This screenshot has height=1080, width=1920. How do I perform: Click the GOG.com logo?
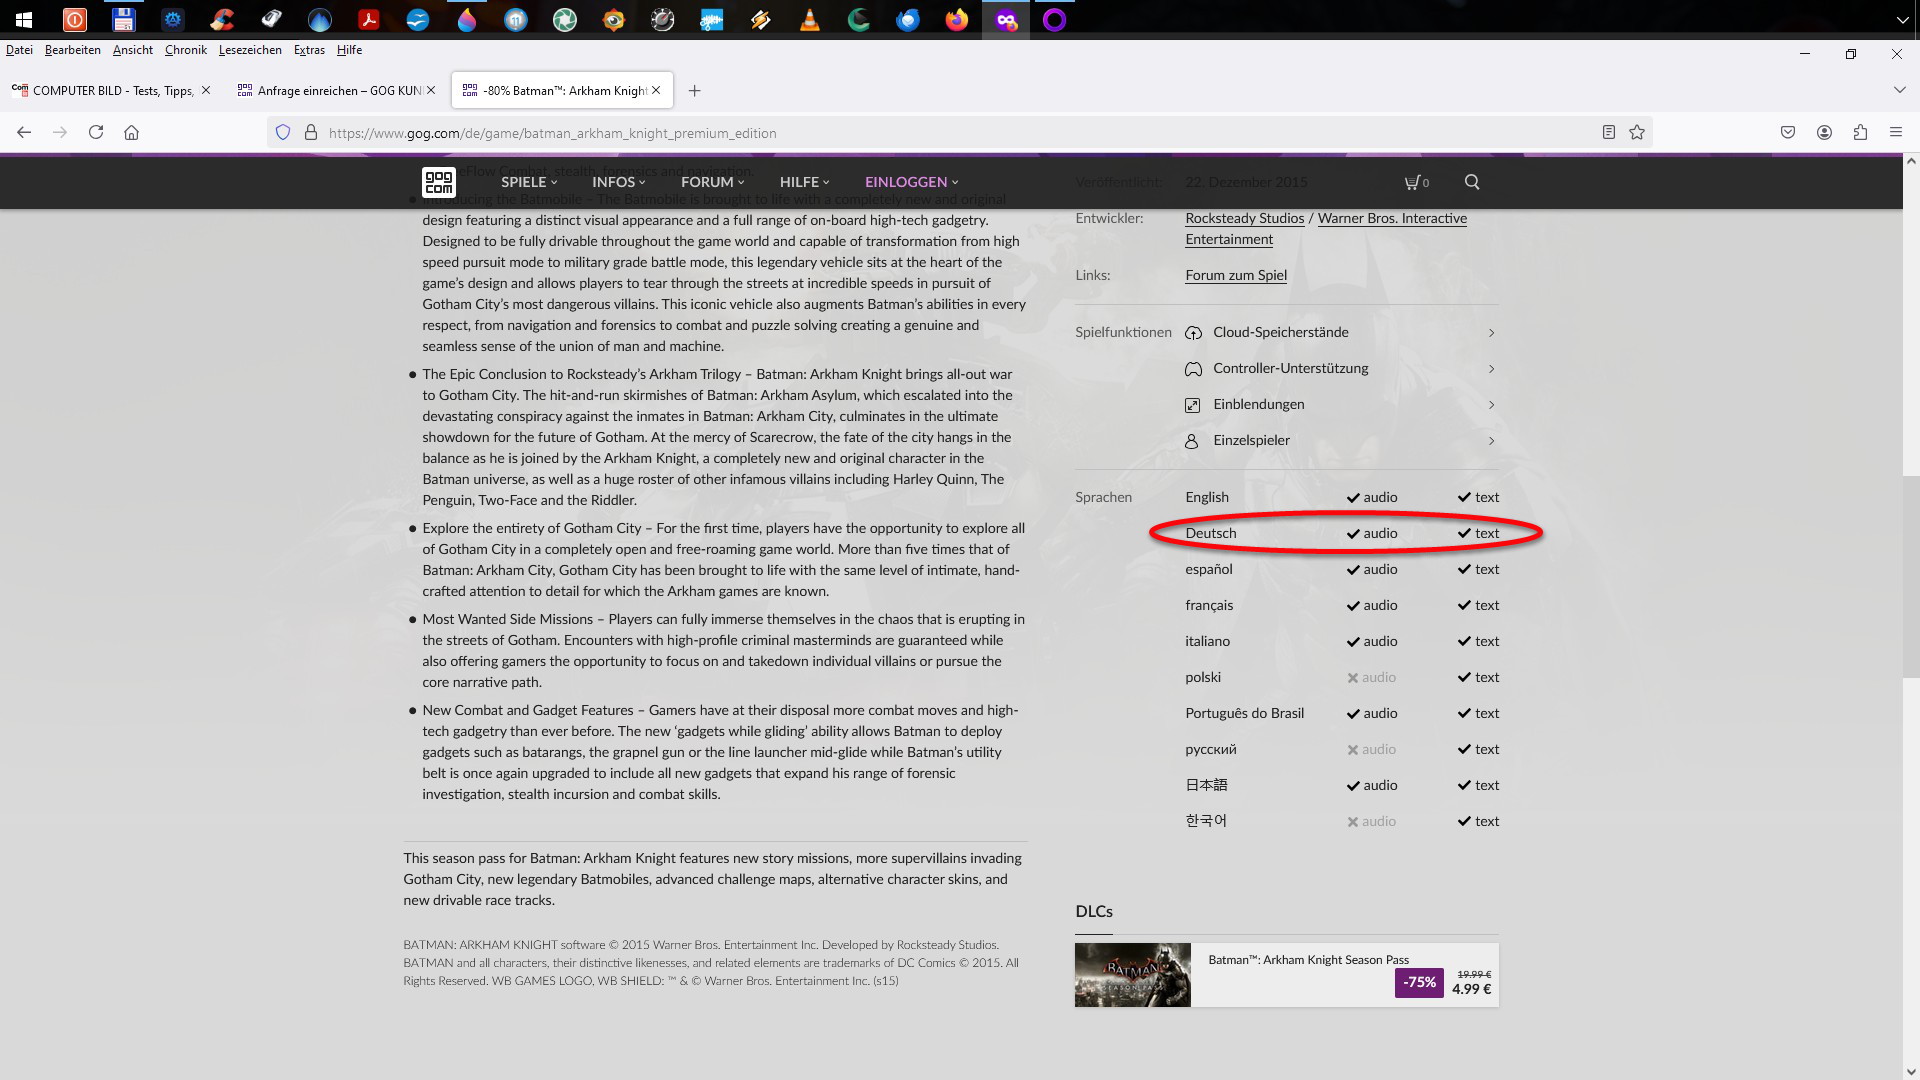(x=439, y=182)
